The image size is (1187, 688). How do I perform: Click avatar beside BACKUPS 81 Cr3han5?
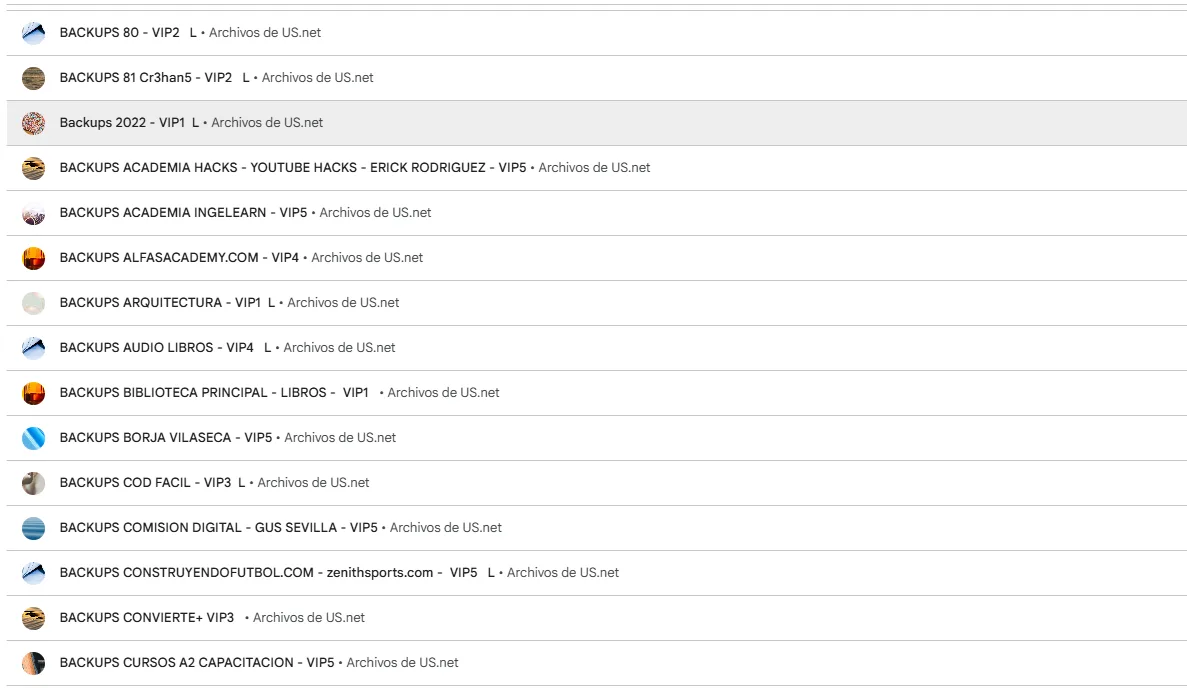tap(34, 78)
